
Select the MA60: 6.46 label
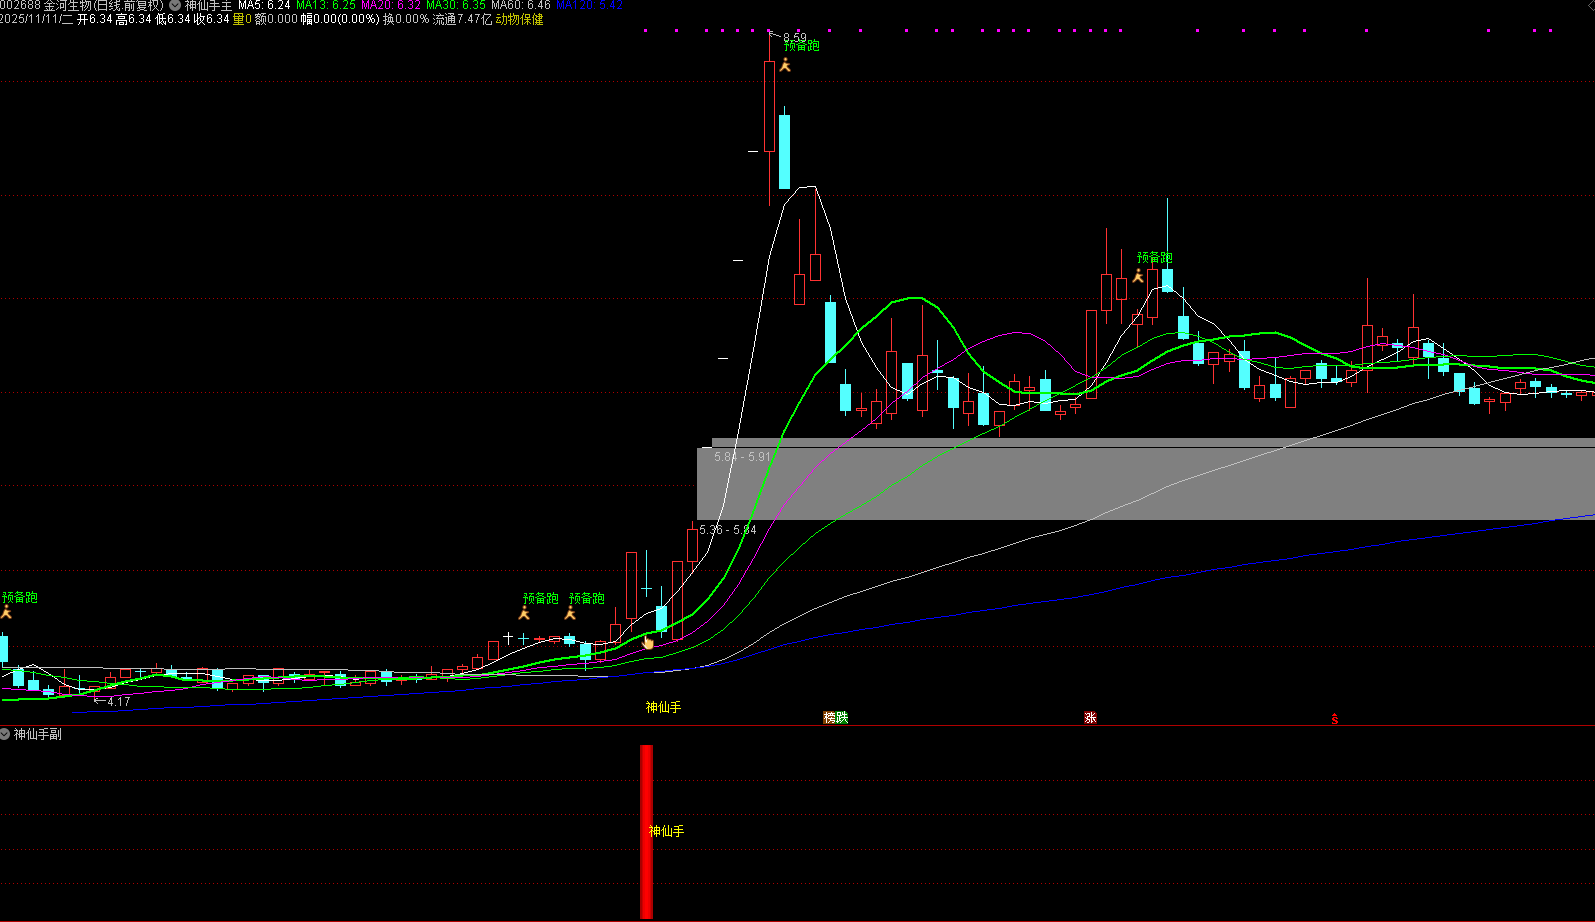coord(521,6)
